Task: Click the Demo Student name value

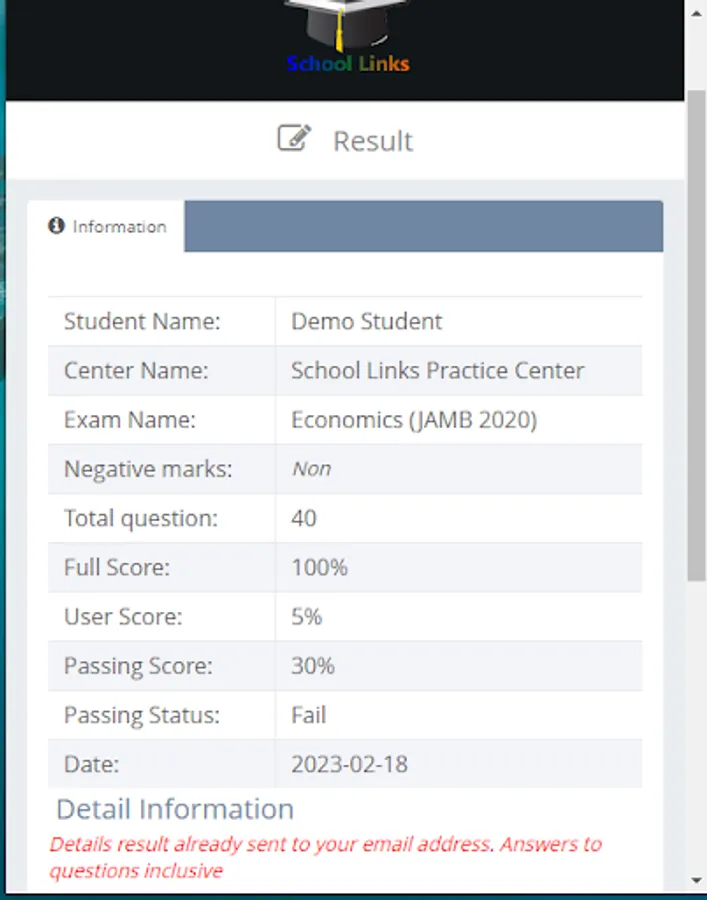Action: [x=366, y=322]
